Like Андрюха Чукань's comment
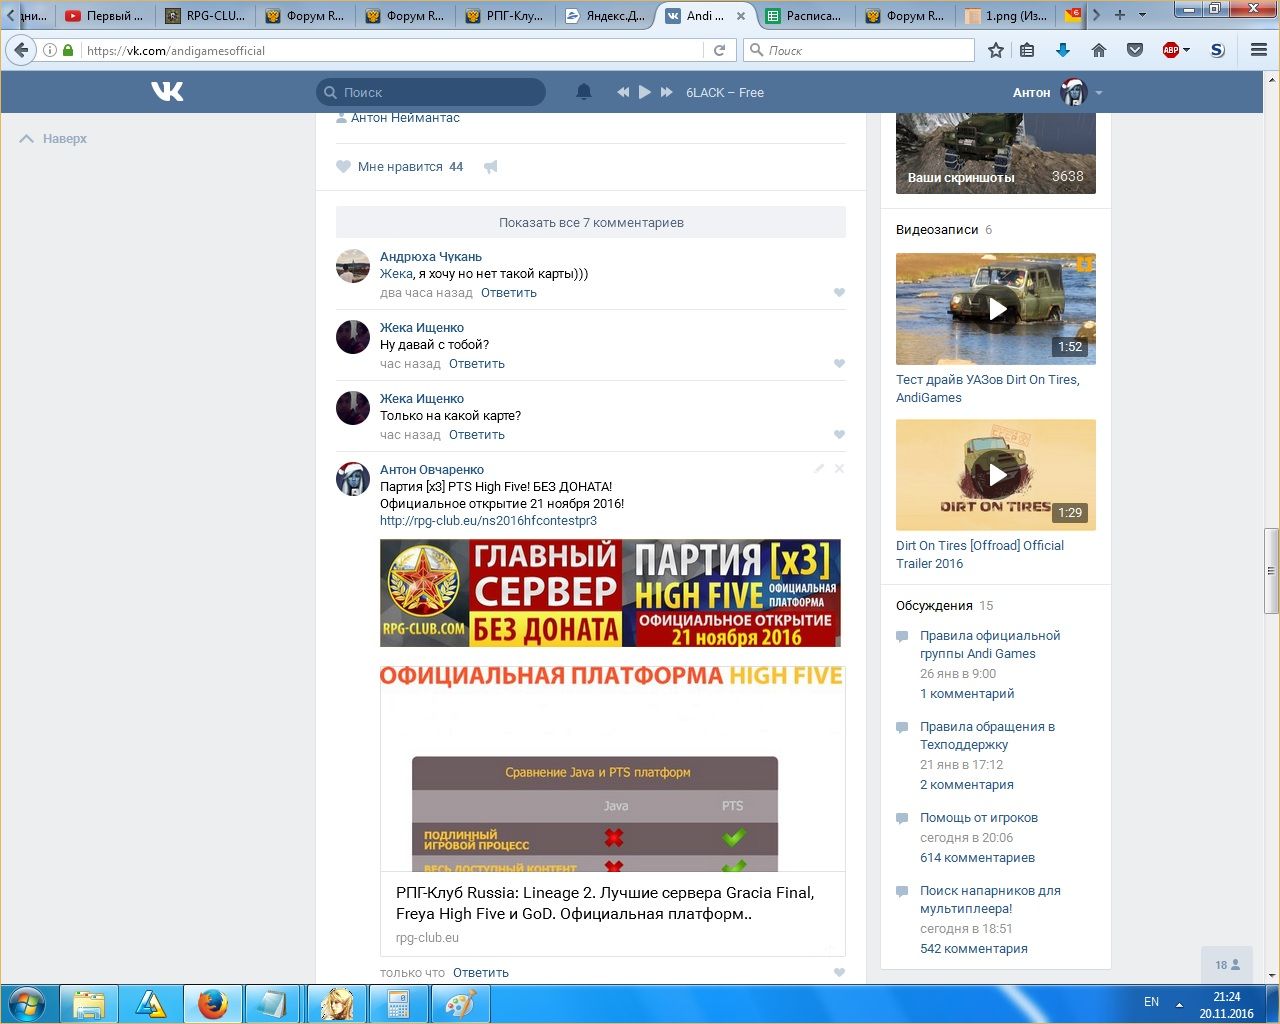This screenshot has height=1024, width=1280. pos(839,293)
